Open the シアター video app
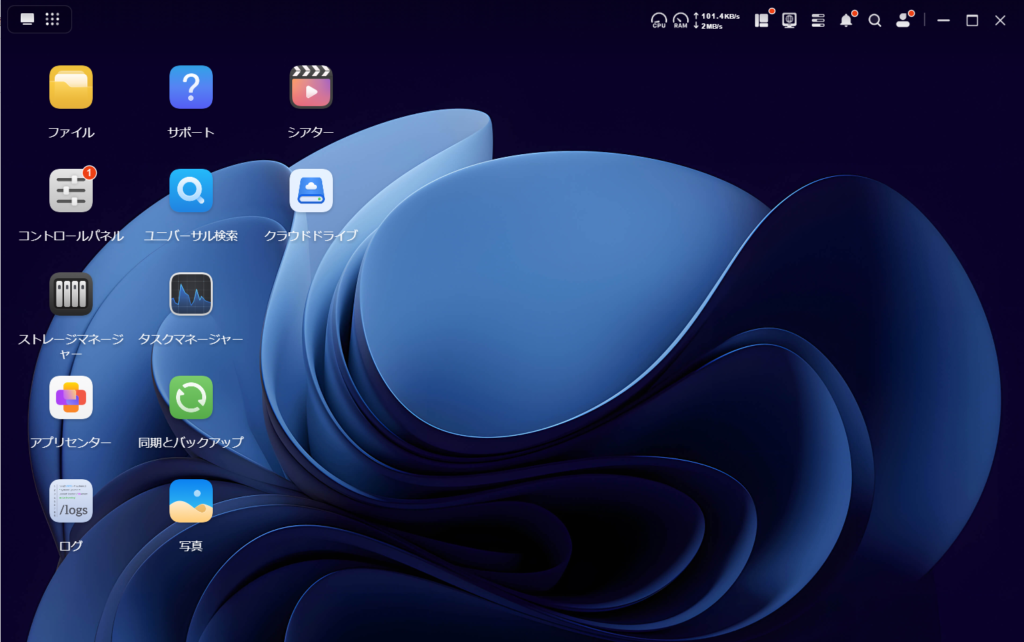This screenshot has height=642, width=1024. coord(311,88)
